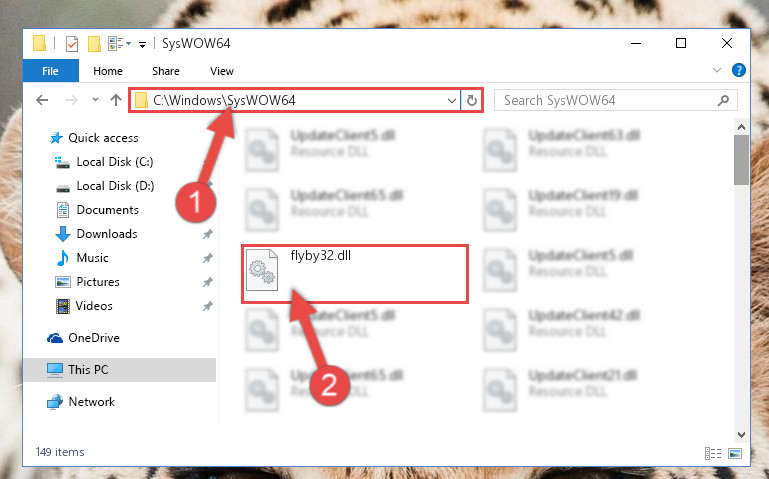The image size is (769, 479).
Task: Open Downloads in the navigation pane
Action: (107, 234)
